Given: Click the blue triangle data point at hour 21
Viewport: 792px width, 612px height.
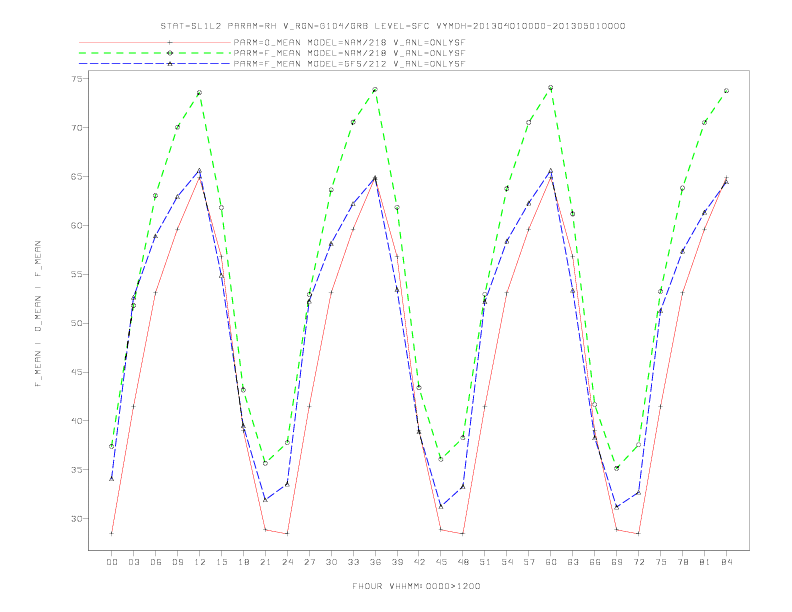Looking at the screenshot, I should point(265,499).
